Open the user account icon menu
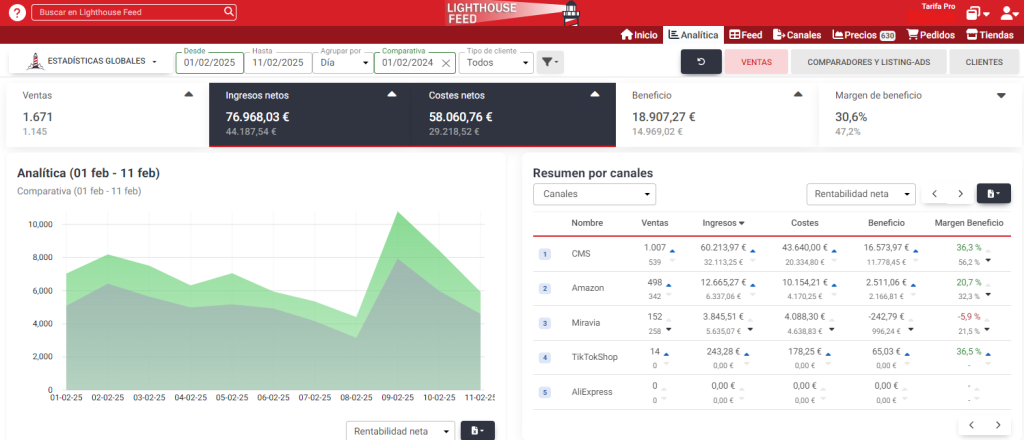Image resolution: width=1024 pixels, height=440 pixels. tap(1010, 13)
